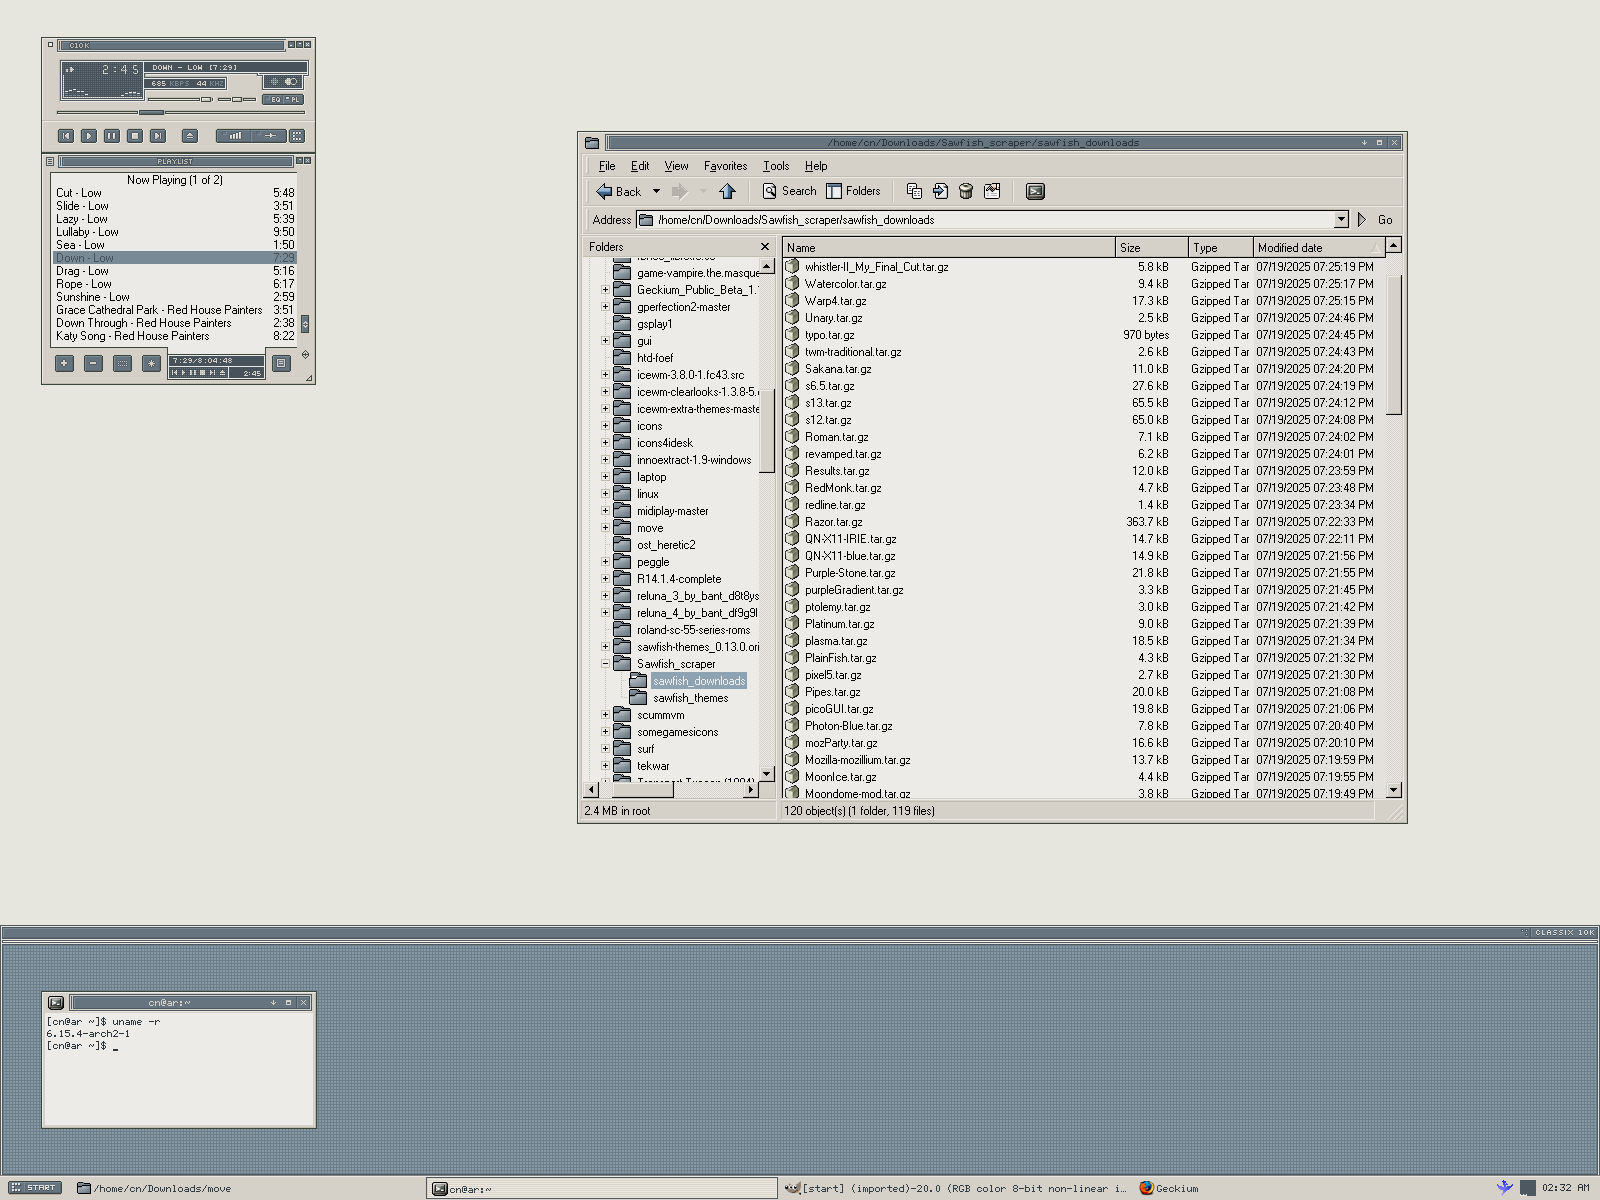Skip to next track in music player
The image size is (1600, 1200).
tap(158, 136)
